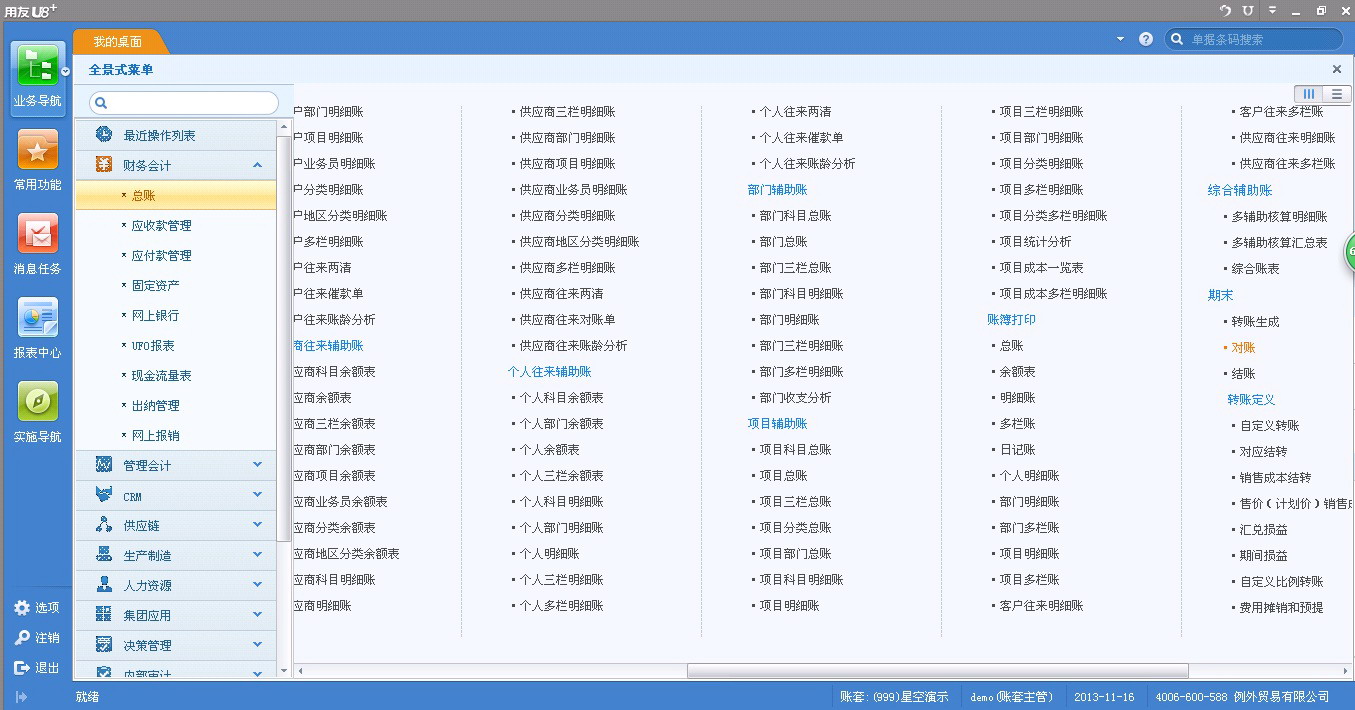
Task: Click the 管理会计 category icon
Action: coord(104,465)
